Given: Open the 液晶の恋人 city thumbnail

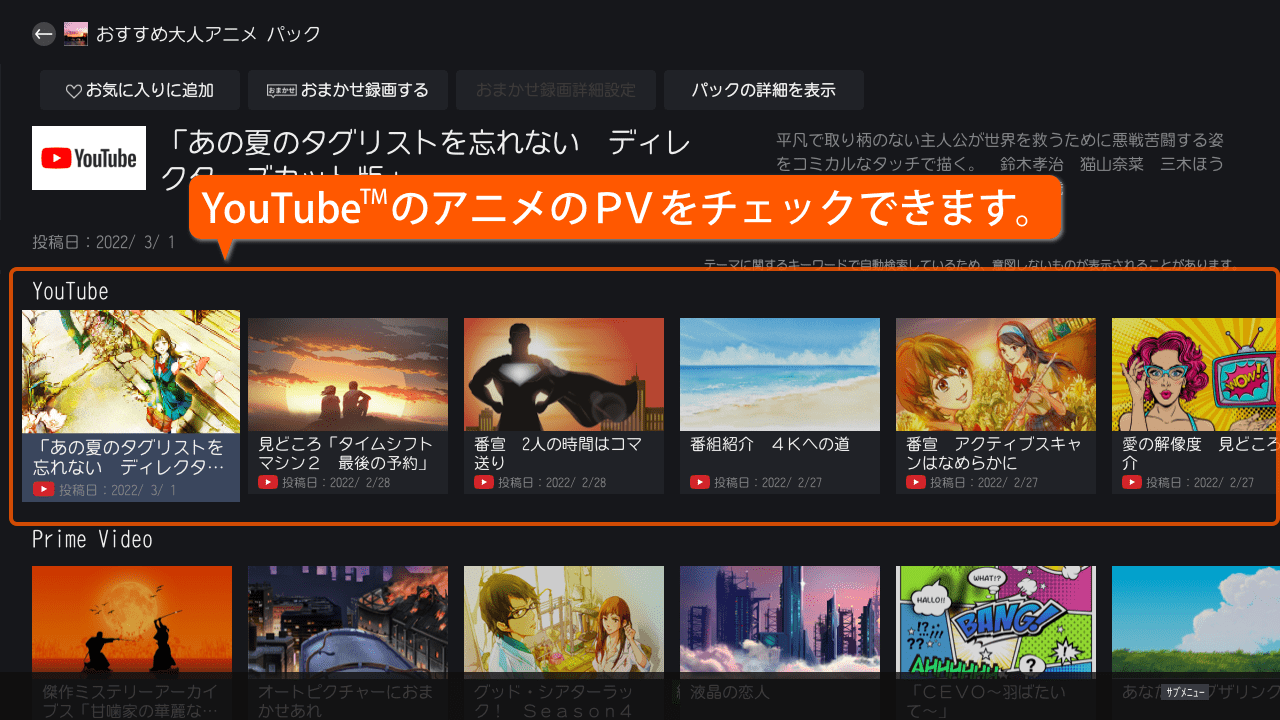Looking at the screenshot, I should point(780,622).
